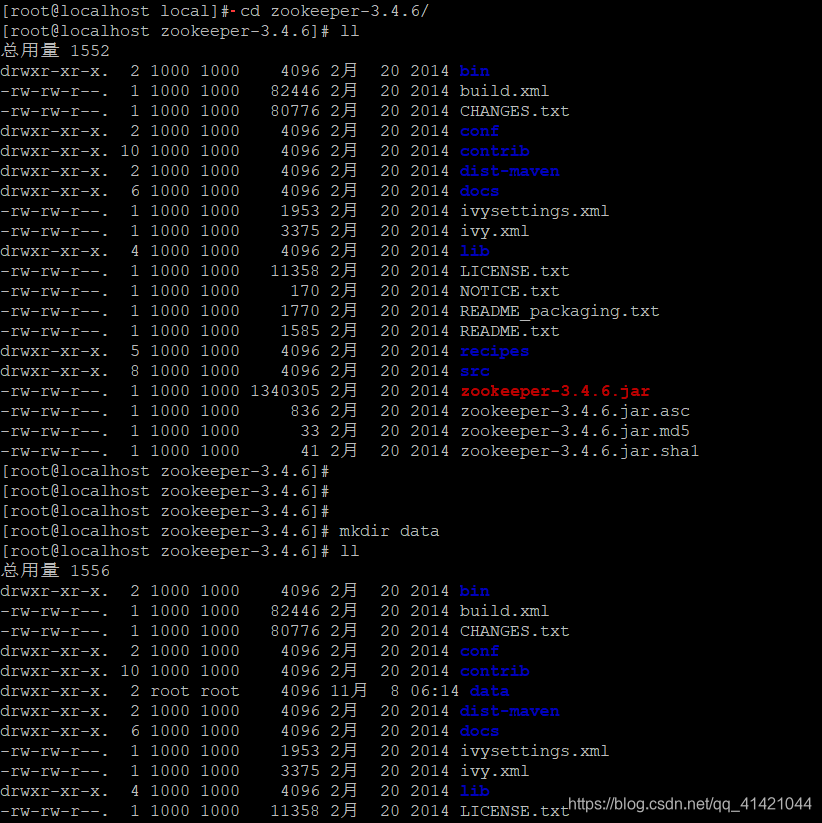Select 'zookeeper-3.4.6.jar.md5' filename
822x823 pixels.
coord(575,431)
